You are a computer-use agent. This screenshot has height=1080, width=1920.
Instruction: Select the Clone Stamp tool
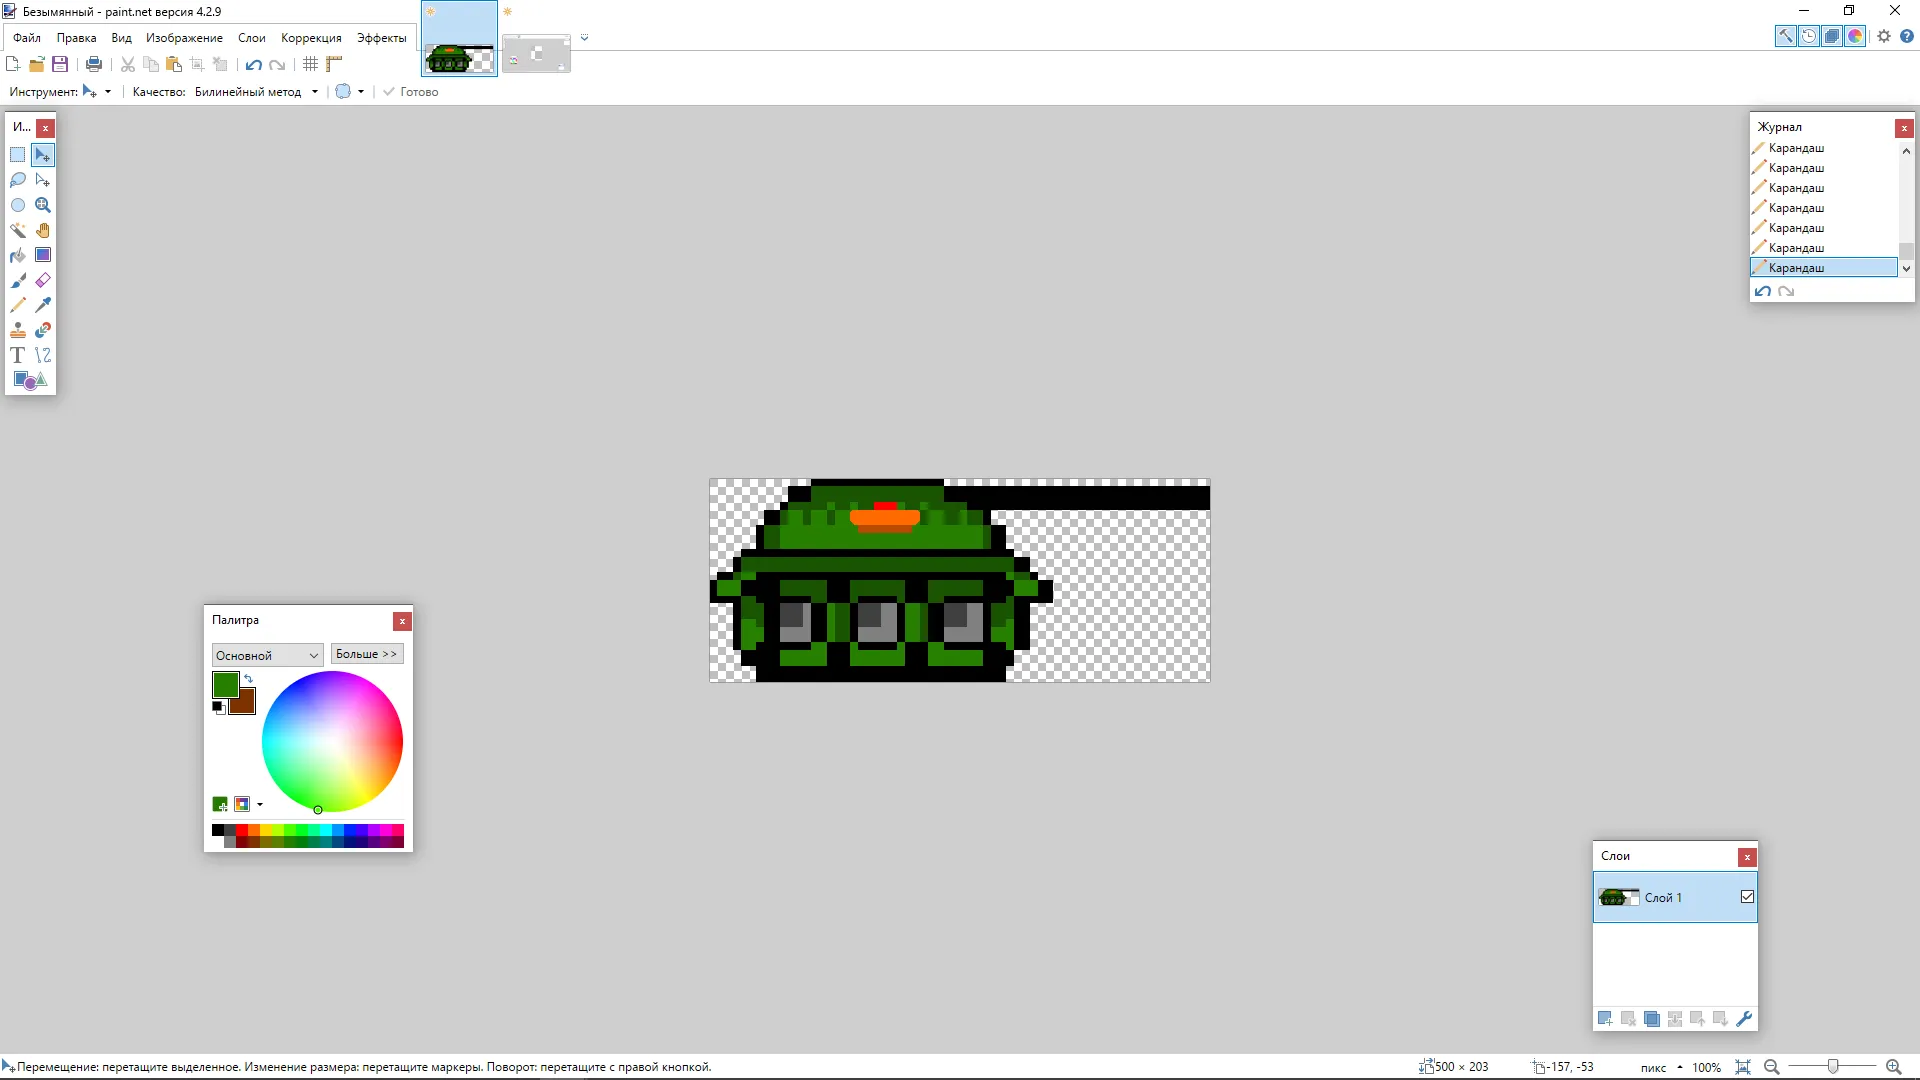tap(18, 330)
